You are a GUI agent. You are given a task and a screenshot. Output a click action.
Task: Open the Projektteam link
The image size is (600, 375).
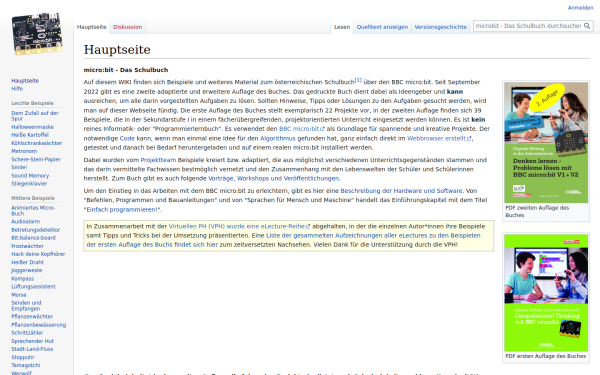click(x=158, y=160)
